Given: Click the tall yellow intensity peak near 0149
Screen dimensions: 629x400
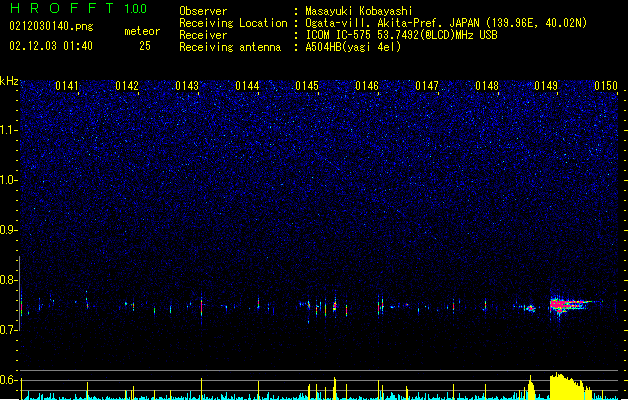Looking at the screenshot, I should point(570,386).
